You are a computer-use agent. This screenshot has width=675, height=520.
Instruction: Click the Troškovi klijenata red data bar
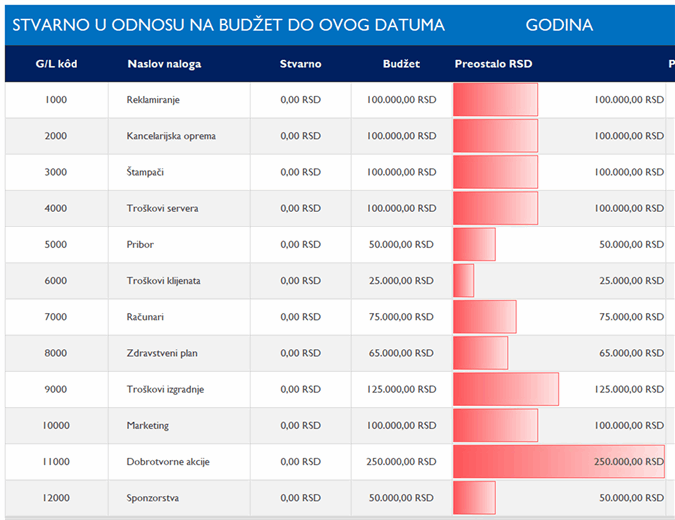(464, 280)
